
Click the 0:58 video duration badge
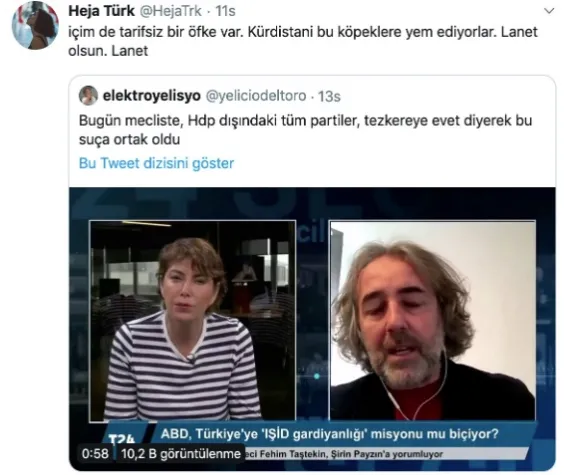pyautogui.click(x=95, y=454)
